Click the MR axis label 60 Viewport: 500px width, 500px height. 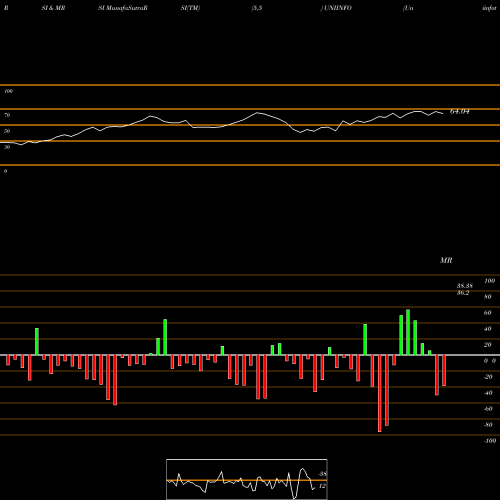coord(488,313)
